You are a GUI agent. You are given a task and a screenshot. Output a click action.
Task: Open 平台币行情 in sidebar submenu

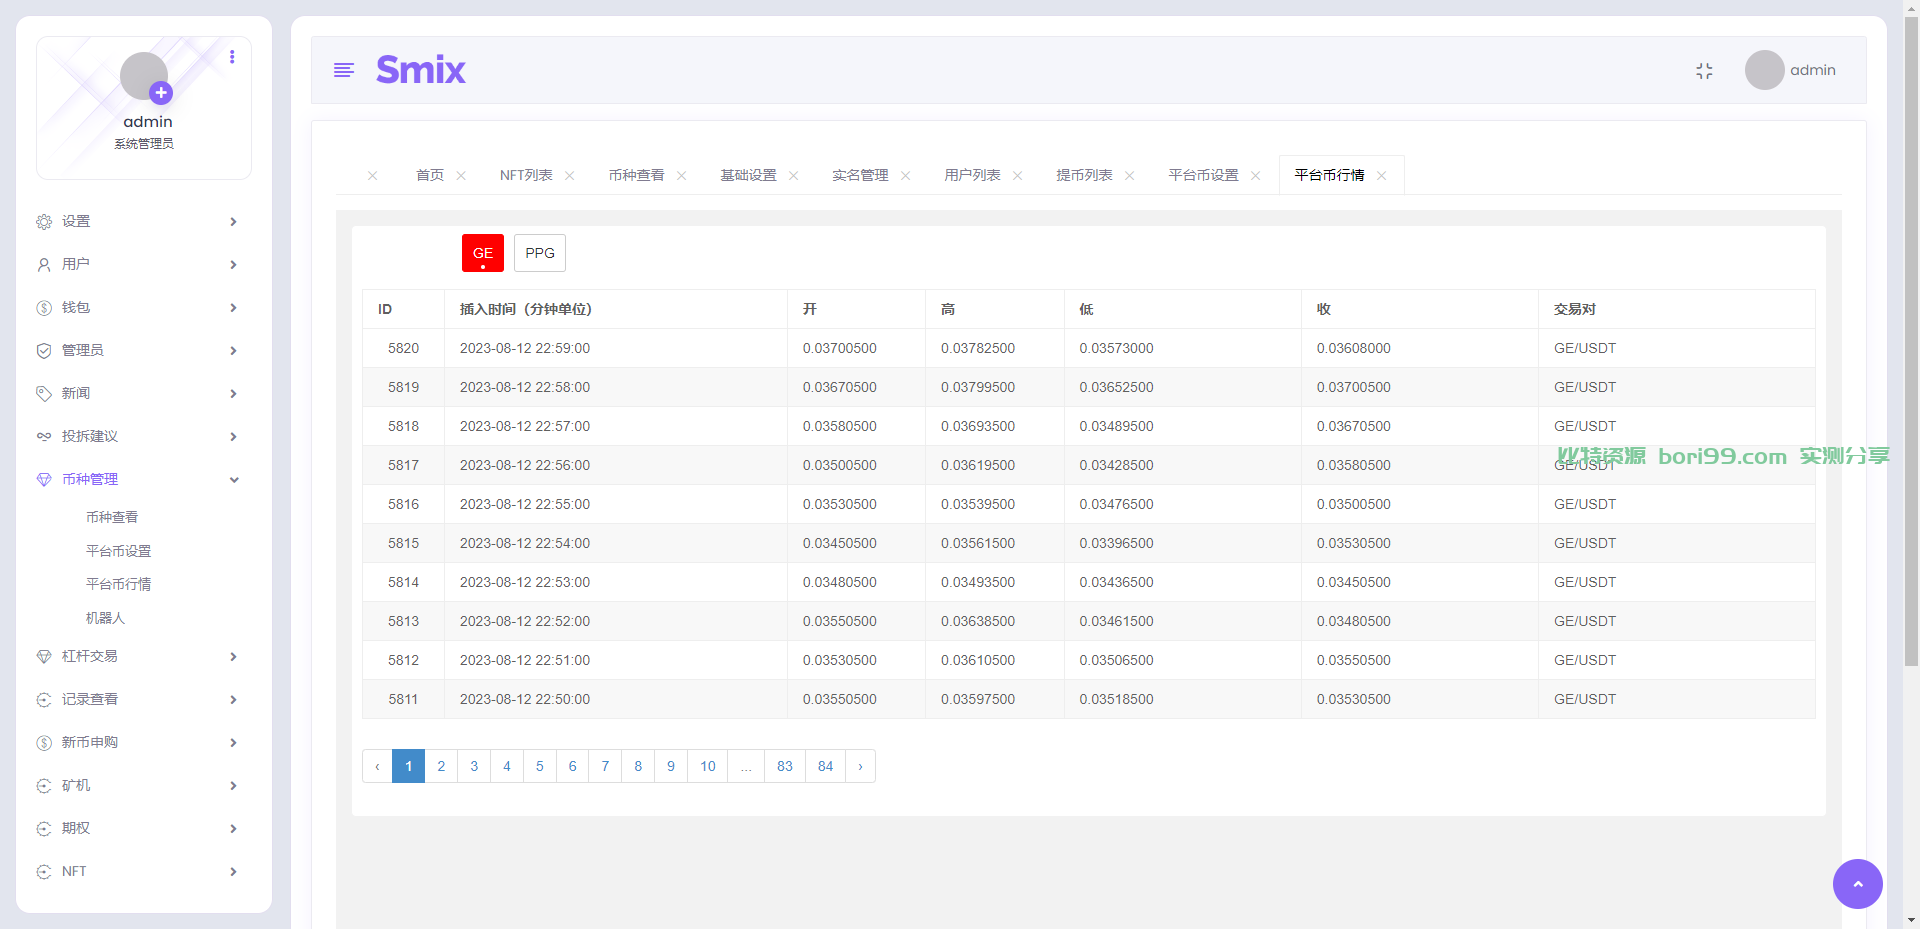click(119, 584)
